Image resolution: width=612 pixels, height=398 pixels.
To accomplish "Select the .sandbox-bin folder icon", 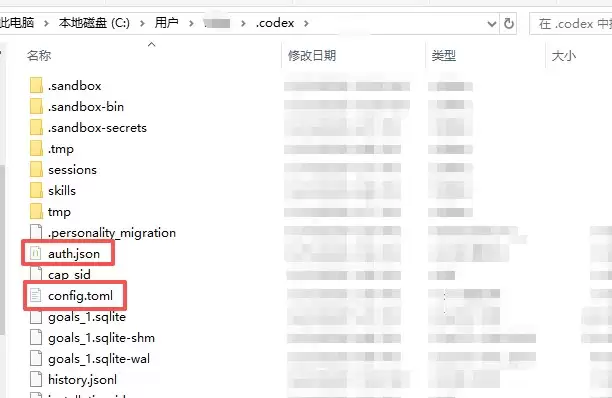I will tap(36, 106).
